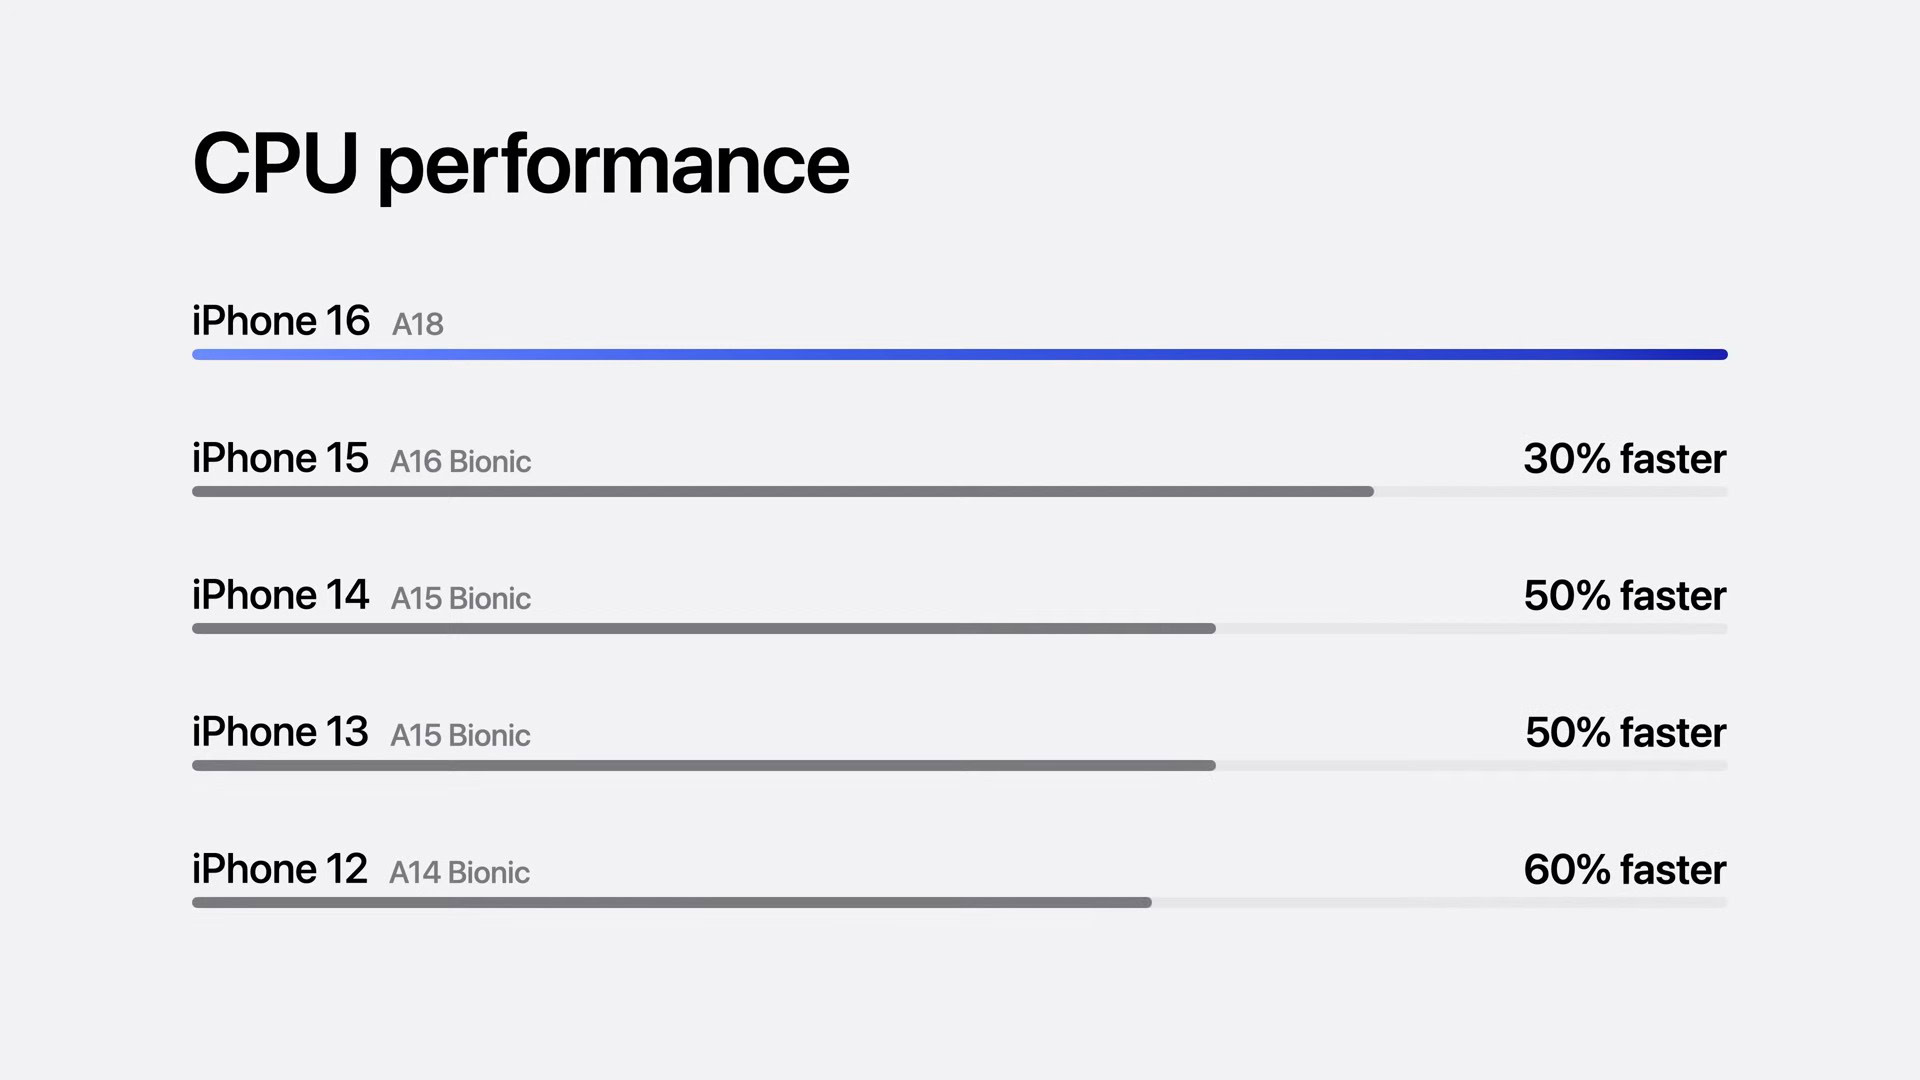The width and height of the screenshot is (1920, 1080).
Task: Click the '50% faster' label for iPhone 13
Action: pyautogui.click(x=1623, y=732)
